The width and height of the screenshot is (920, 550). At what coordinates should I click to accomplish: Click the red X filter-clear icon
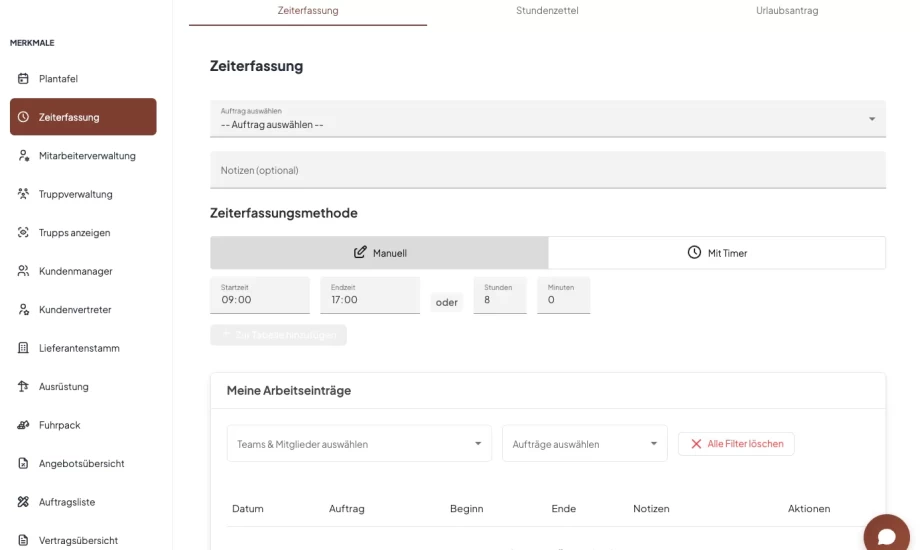tap(696, 444)
